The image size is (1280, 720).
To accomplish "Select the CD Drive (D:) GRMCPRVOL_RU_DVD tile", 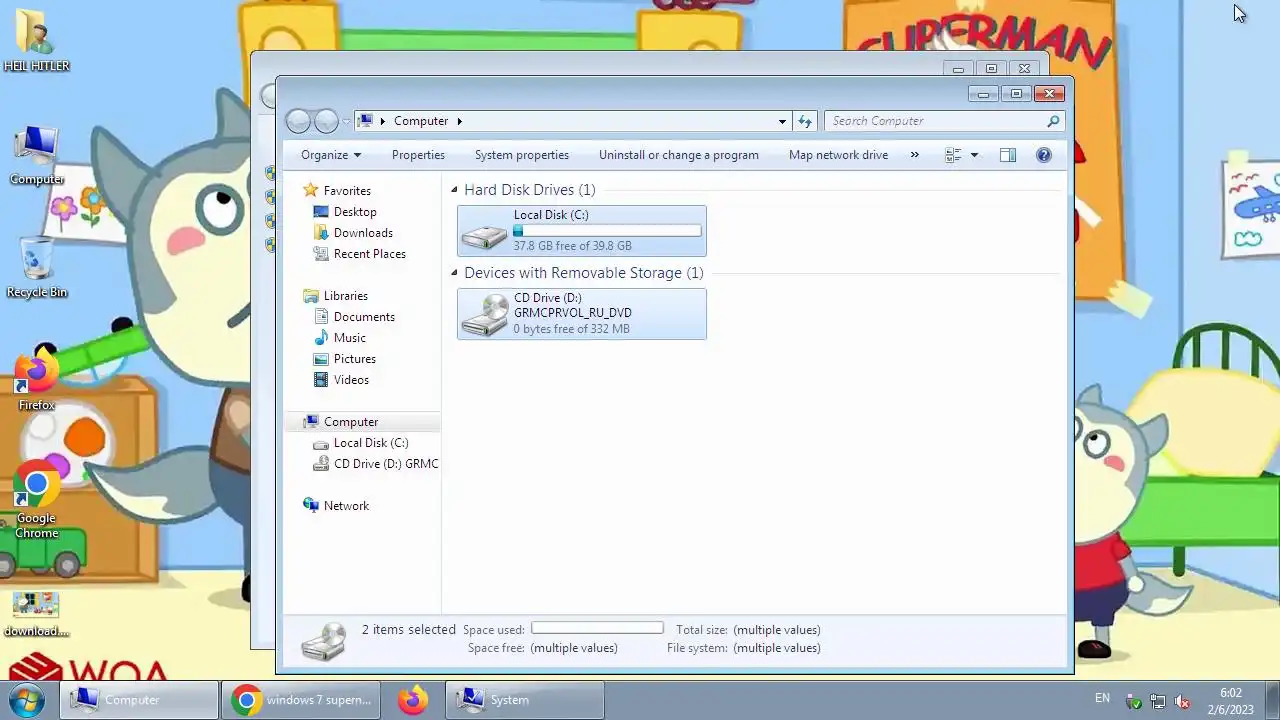I will [582, 314].
